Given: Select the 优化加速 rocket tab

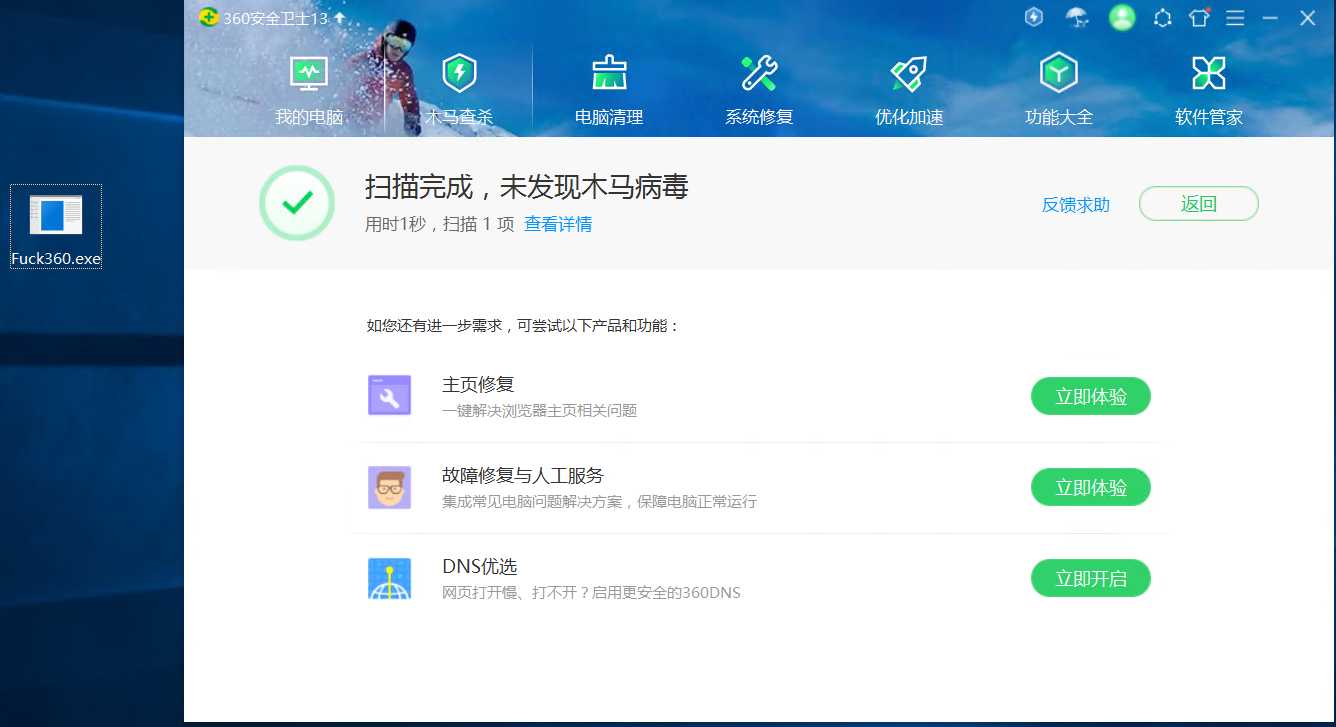Looking at the screenshot, I should click(909, 91).
